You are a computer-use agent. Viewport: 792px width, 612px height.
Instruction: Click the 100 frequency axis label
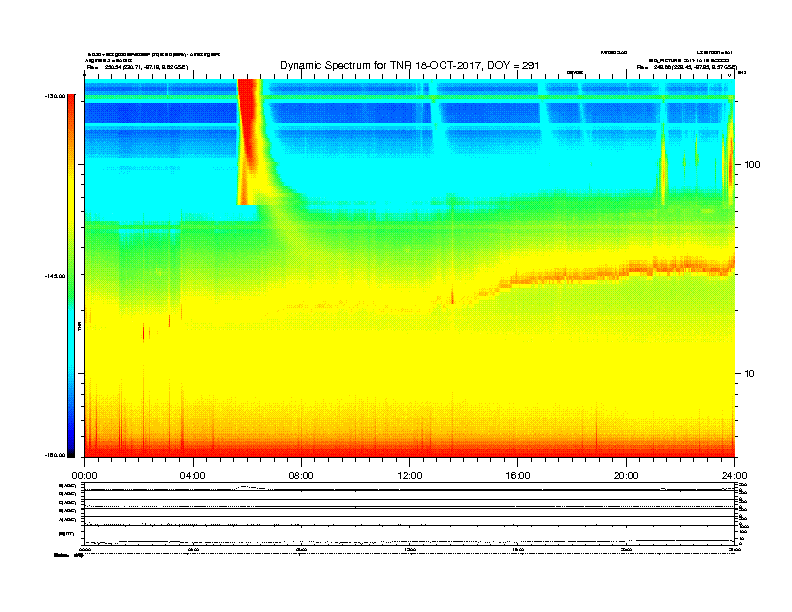coord(752,165)
